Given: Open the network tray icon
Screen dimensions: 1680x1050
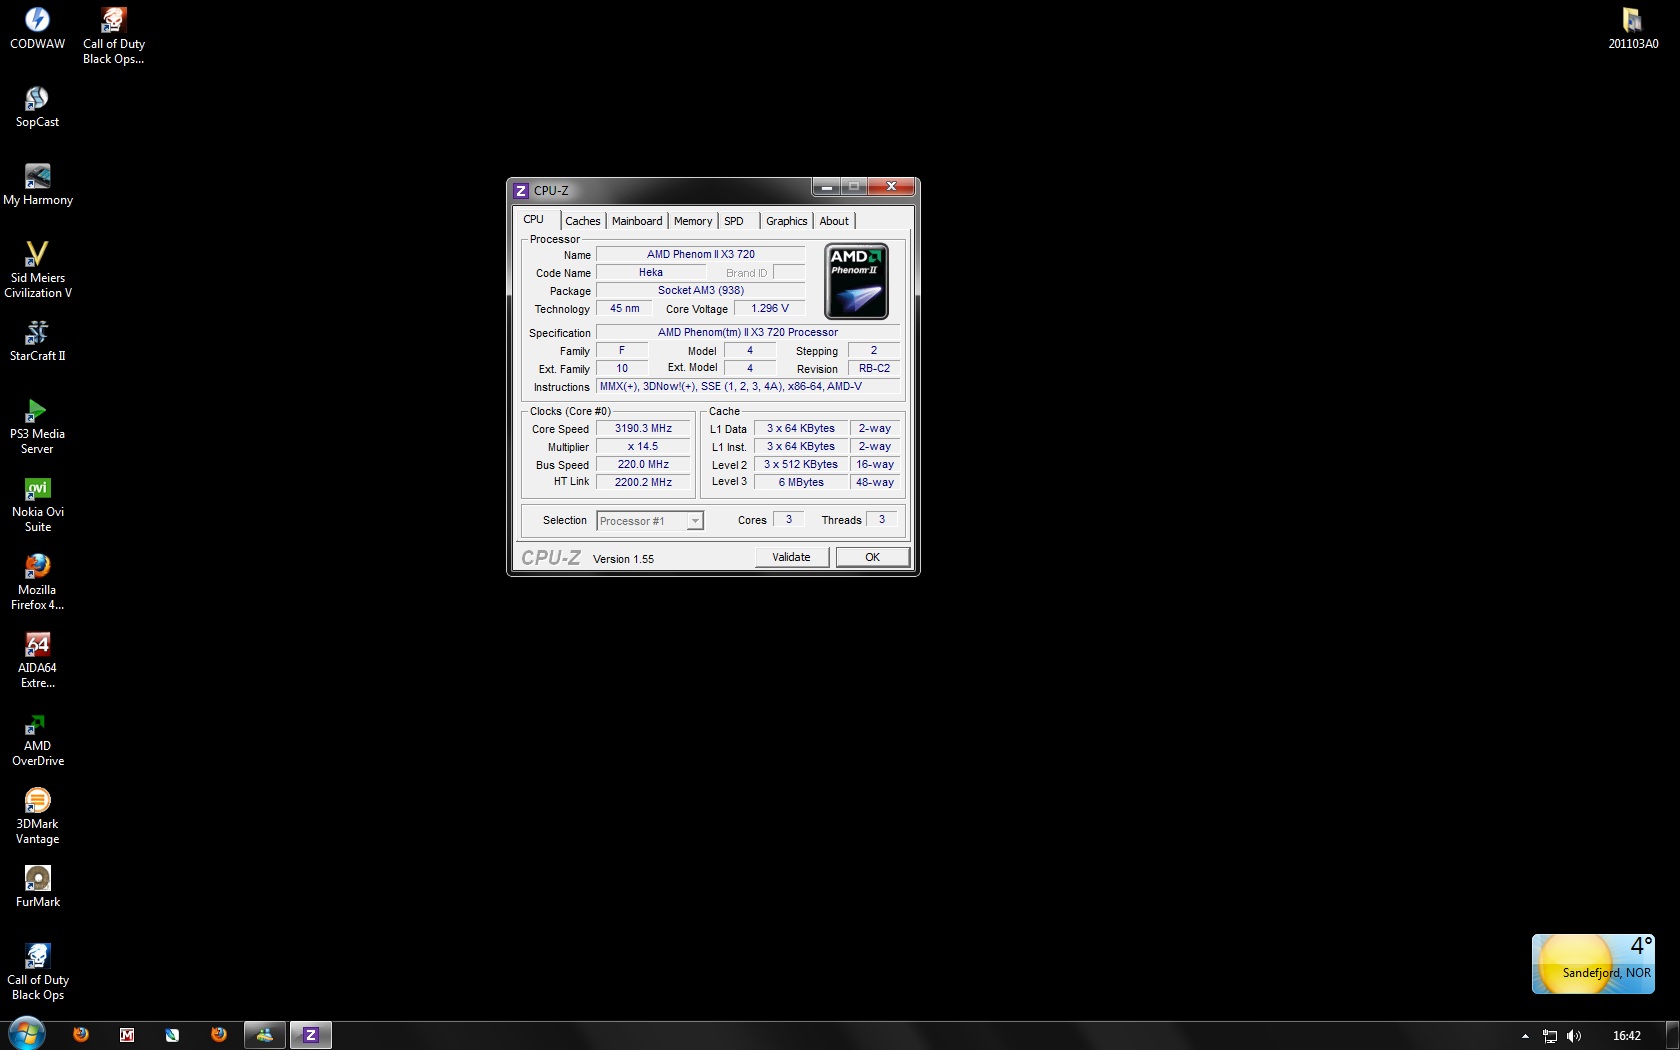Looking at the screenshot, I should (1550, 1036).
